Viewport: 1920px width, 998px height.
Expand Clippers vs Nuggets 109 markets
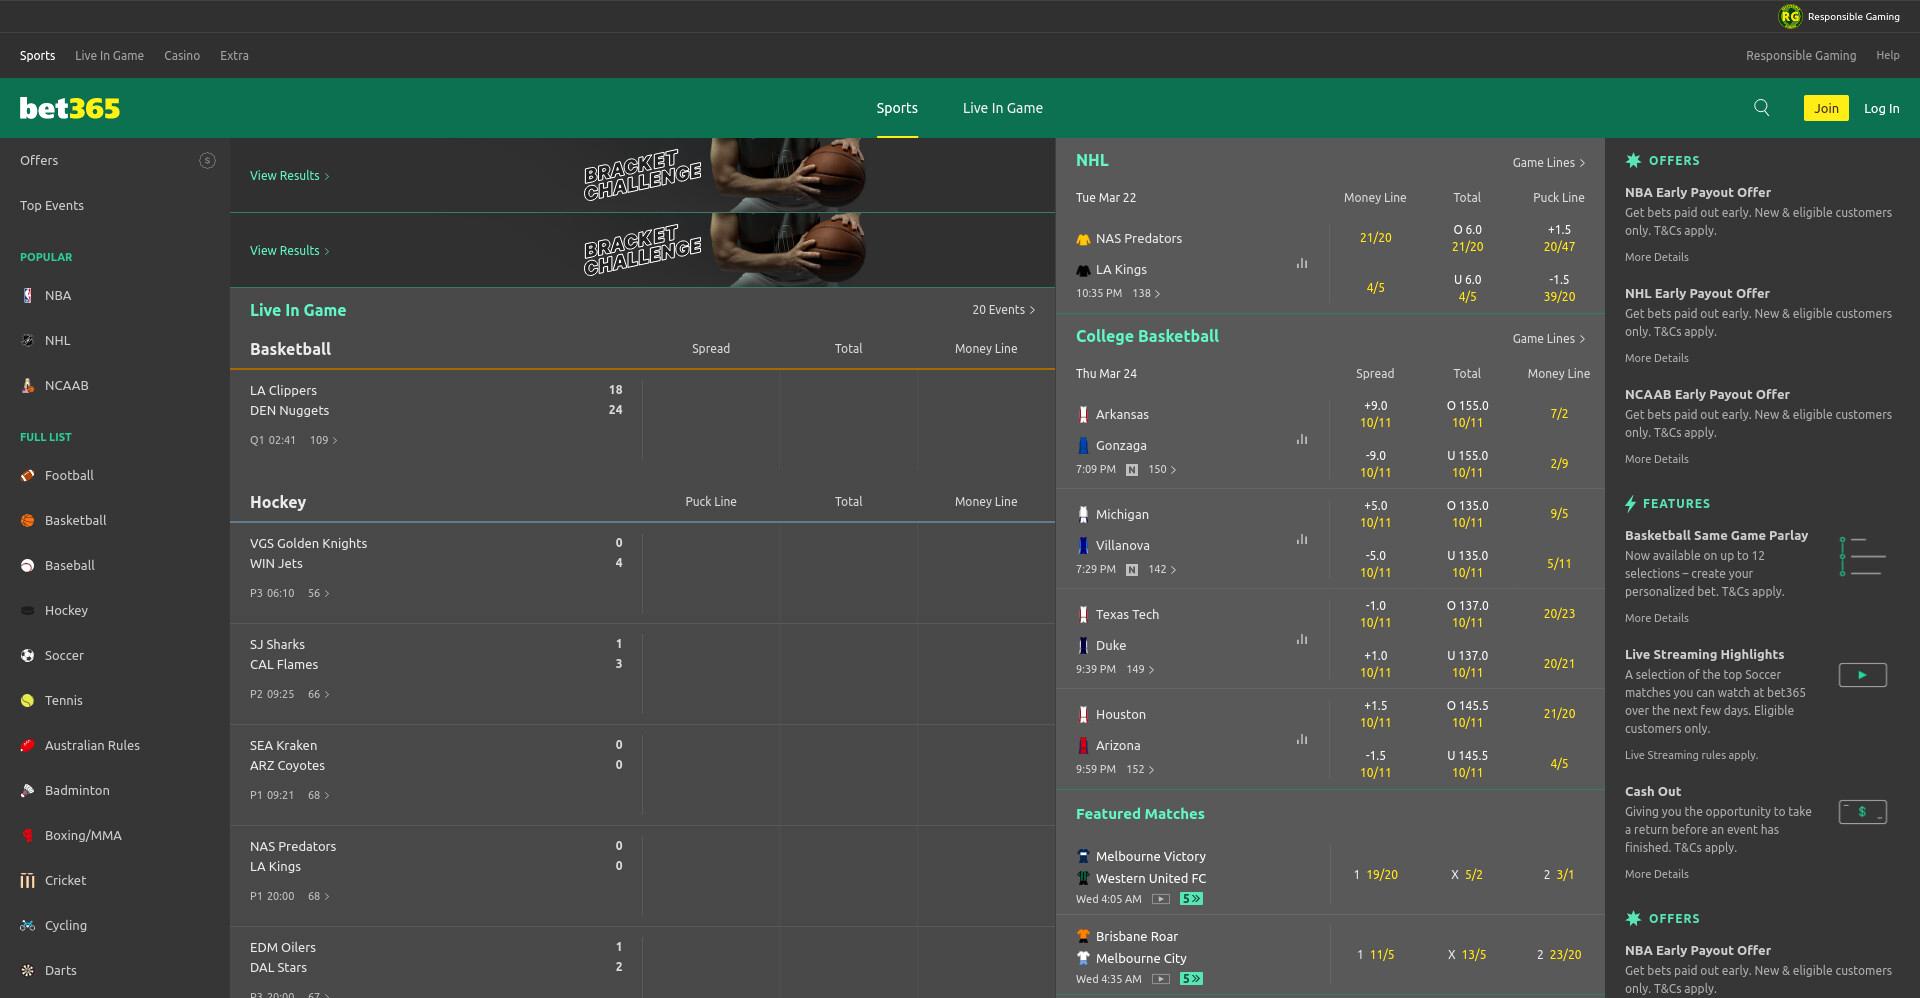coord(324,440)
